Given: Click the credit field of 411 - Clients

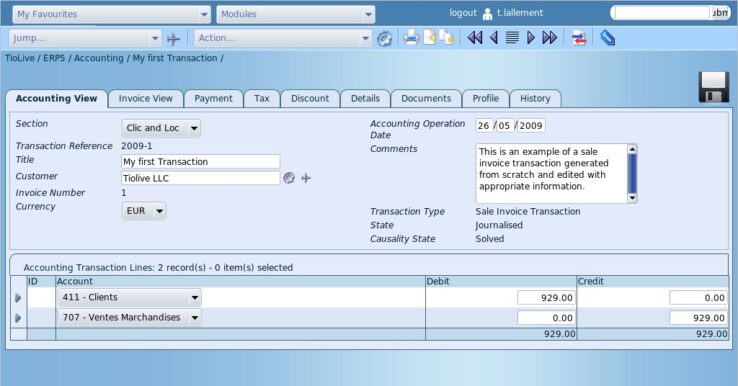Looking at the screenshot, I should point(698,298).
